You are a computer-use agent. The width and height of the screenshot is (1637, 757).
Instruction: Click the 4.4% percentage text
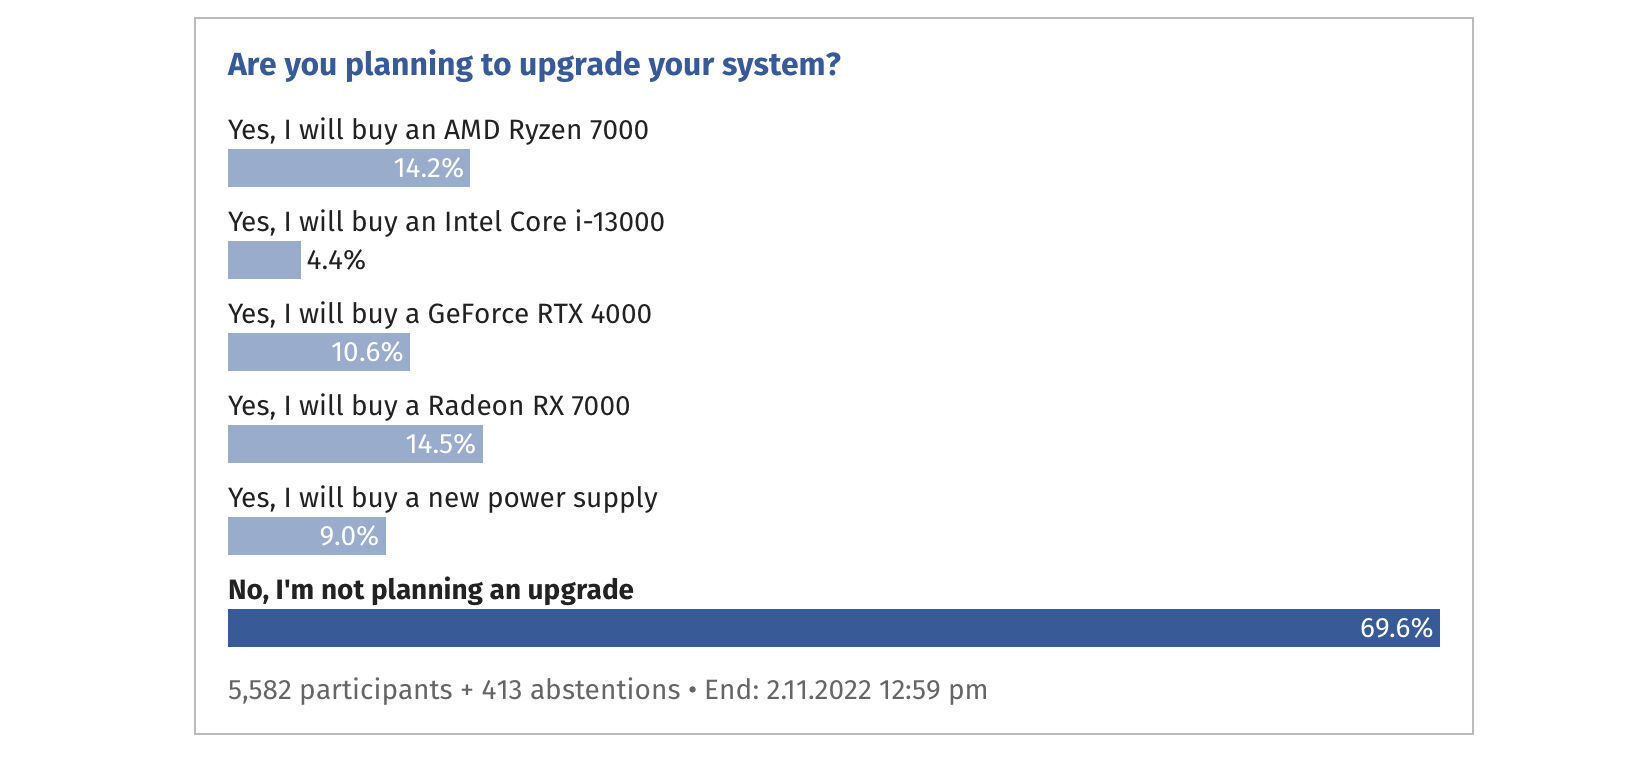[x=336, y=261]
